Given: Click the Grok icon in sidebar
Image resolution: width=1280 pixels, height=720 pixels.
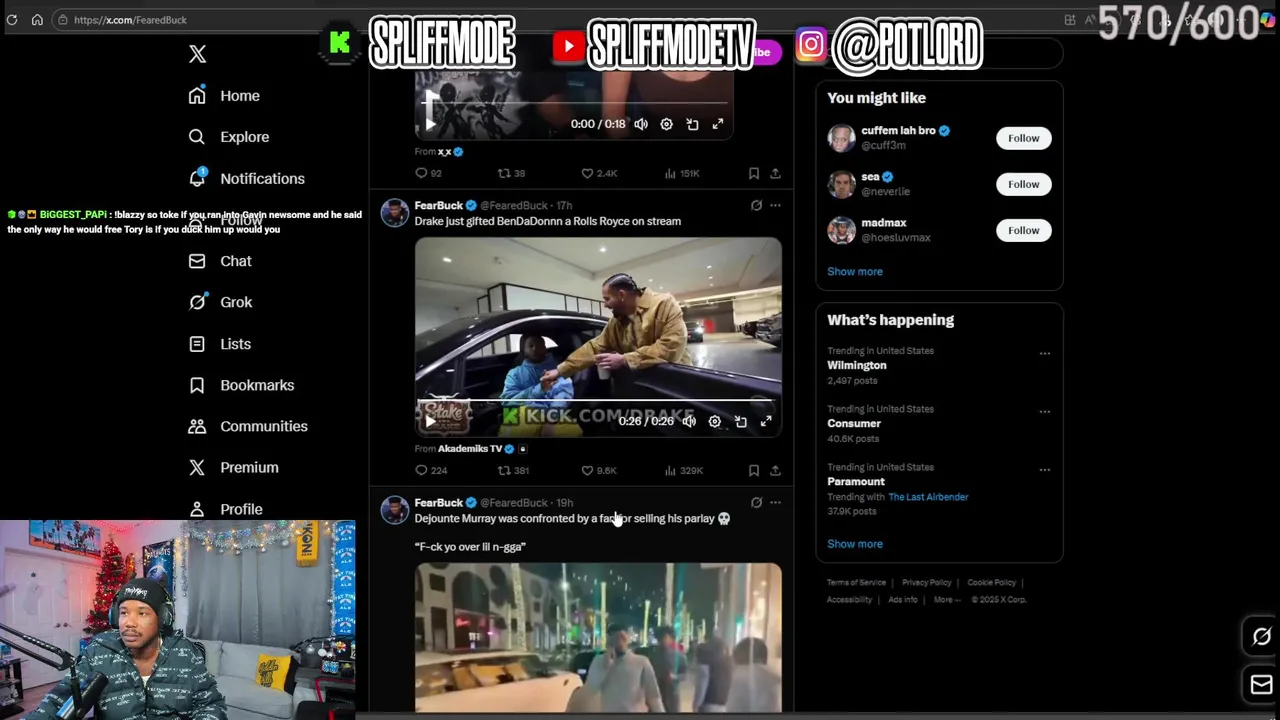Looking at the screenshot, I should tap(197, 302).
